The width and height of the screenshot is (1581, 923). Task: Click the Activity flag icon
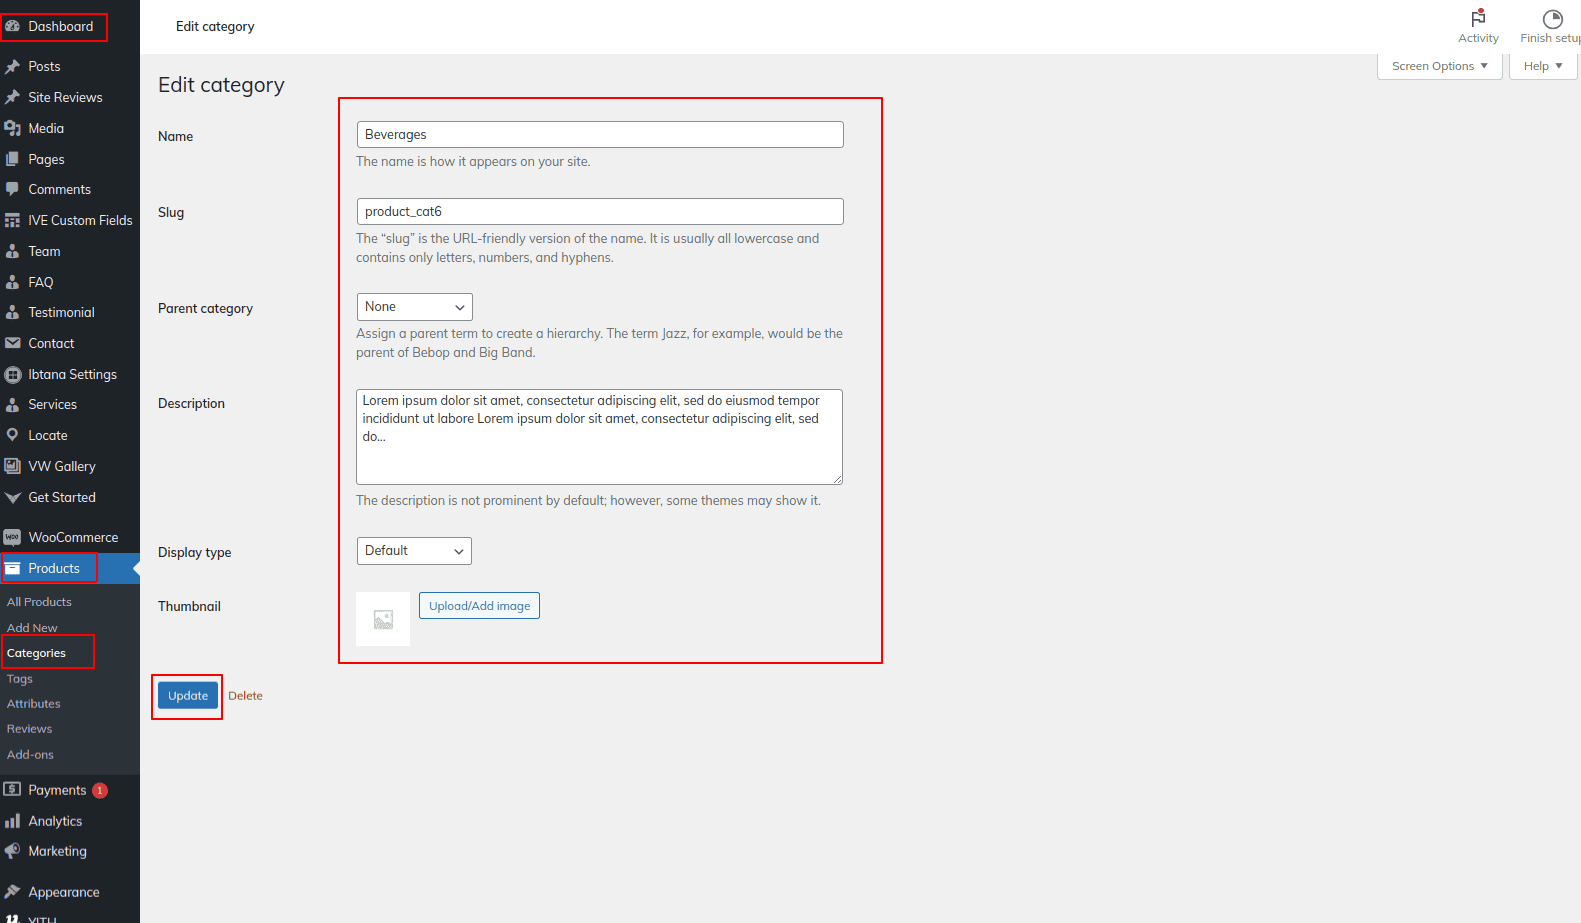pos(1478,18)
